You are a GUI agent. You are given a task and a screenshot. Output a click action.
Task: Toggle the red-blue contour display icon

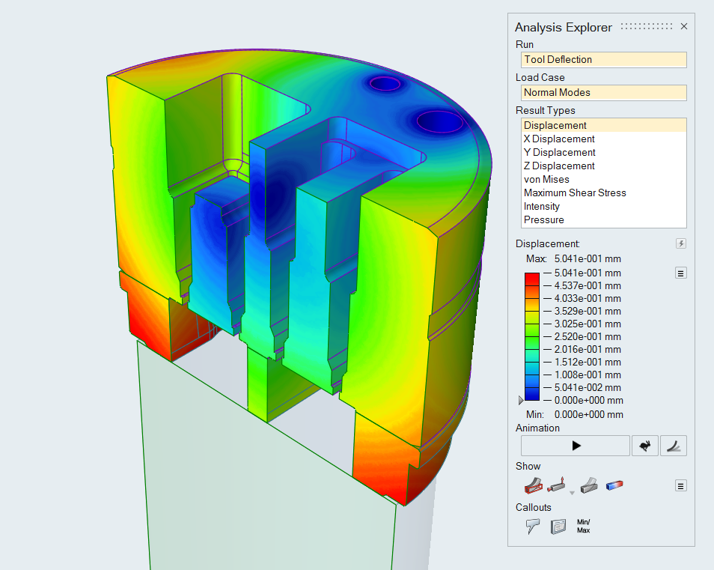click(615, 485)
